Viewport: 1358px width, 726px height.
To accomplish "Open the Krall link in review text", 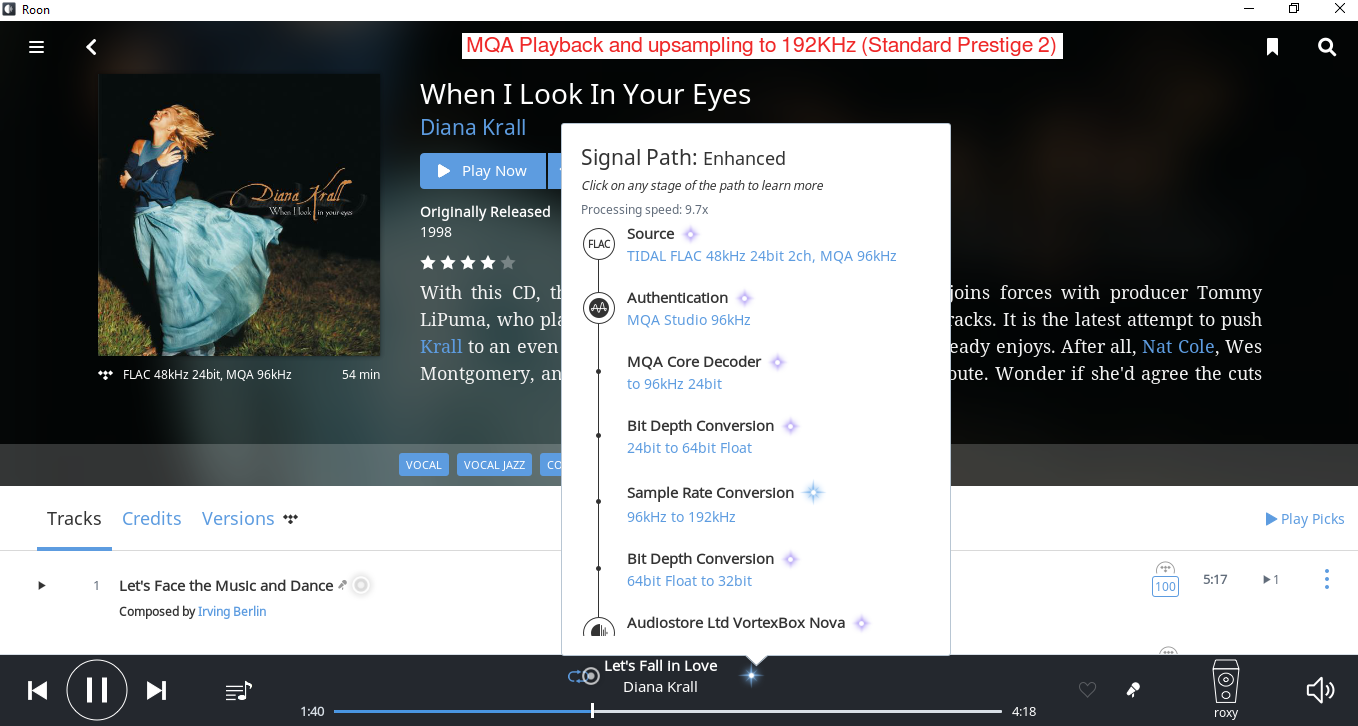I will (x=441, y=347).
